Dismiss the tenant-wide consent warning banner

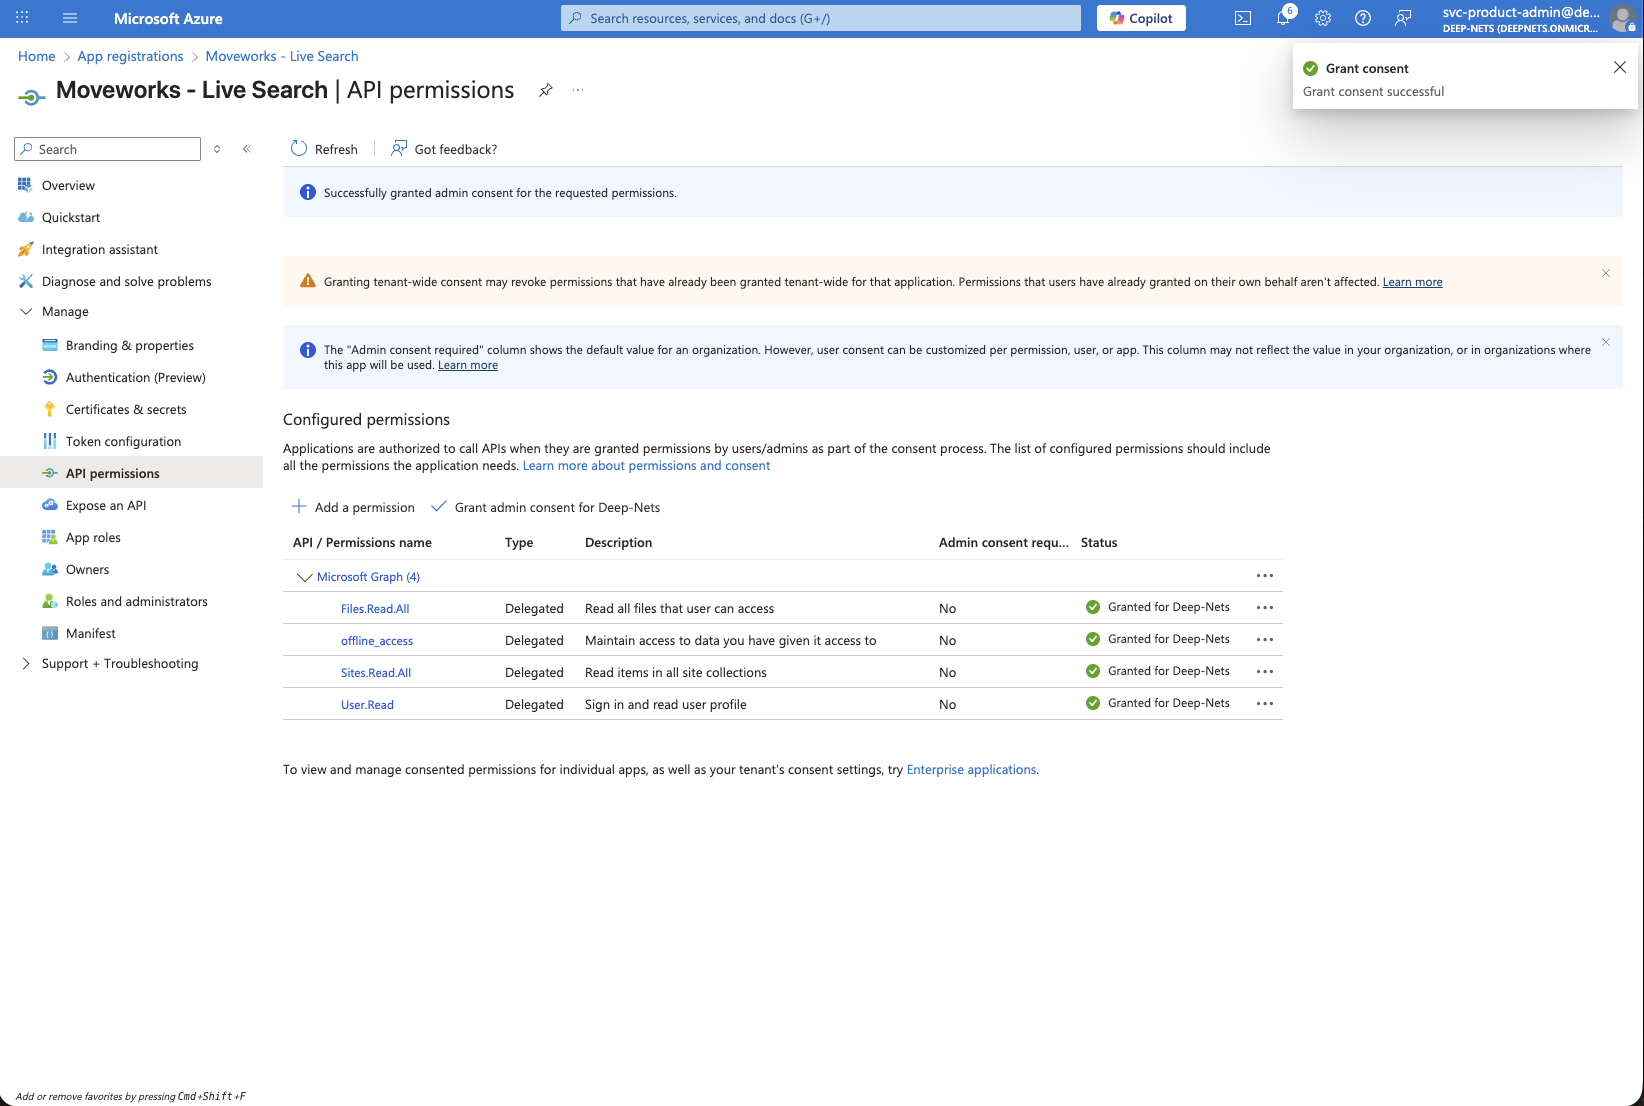[1606, 273]
